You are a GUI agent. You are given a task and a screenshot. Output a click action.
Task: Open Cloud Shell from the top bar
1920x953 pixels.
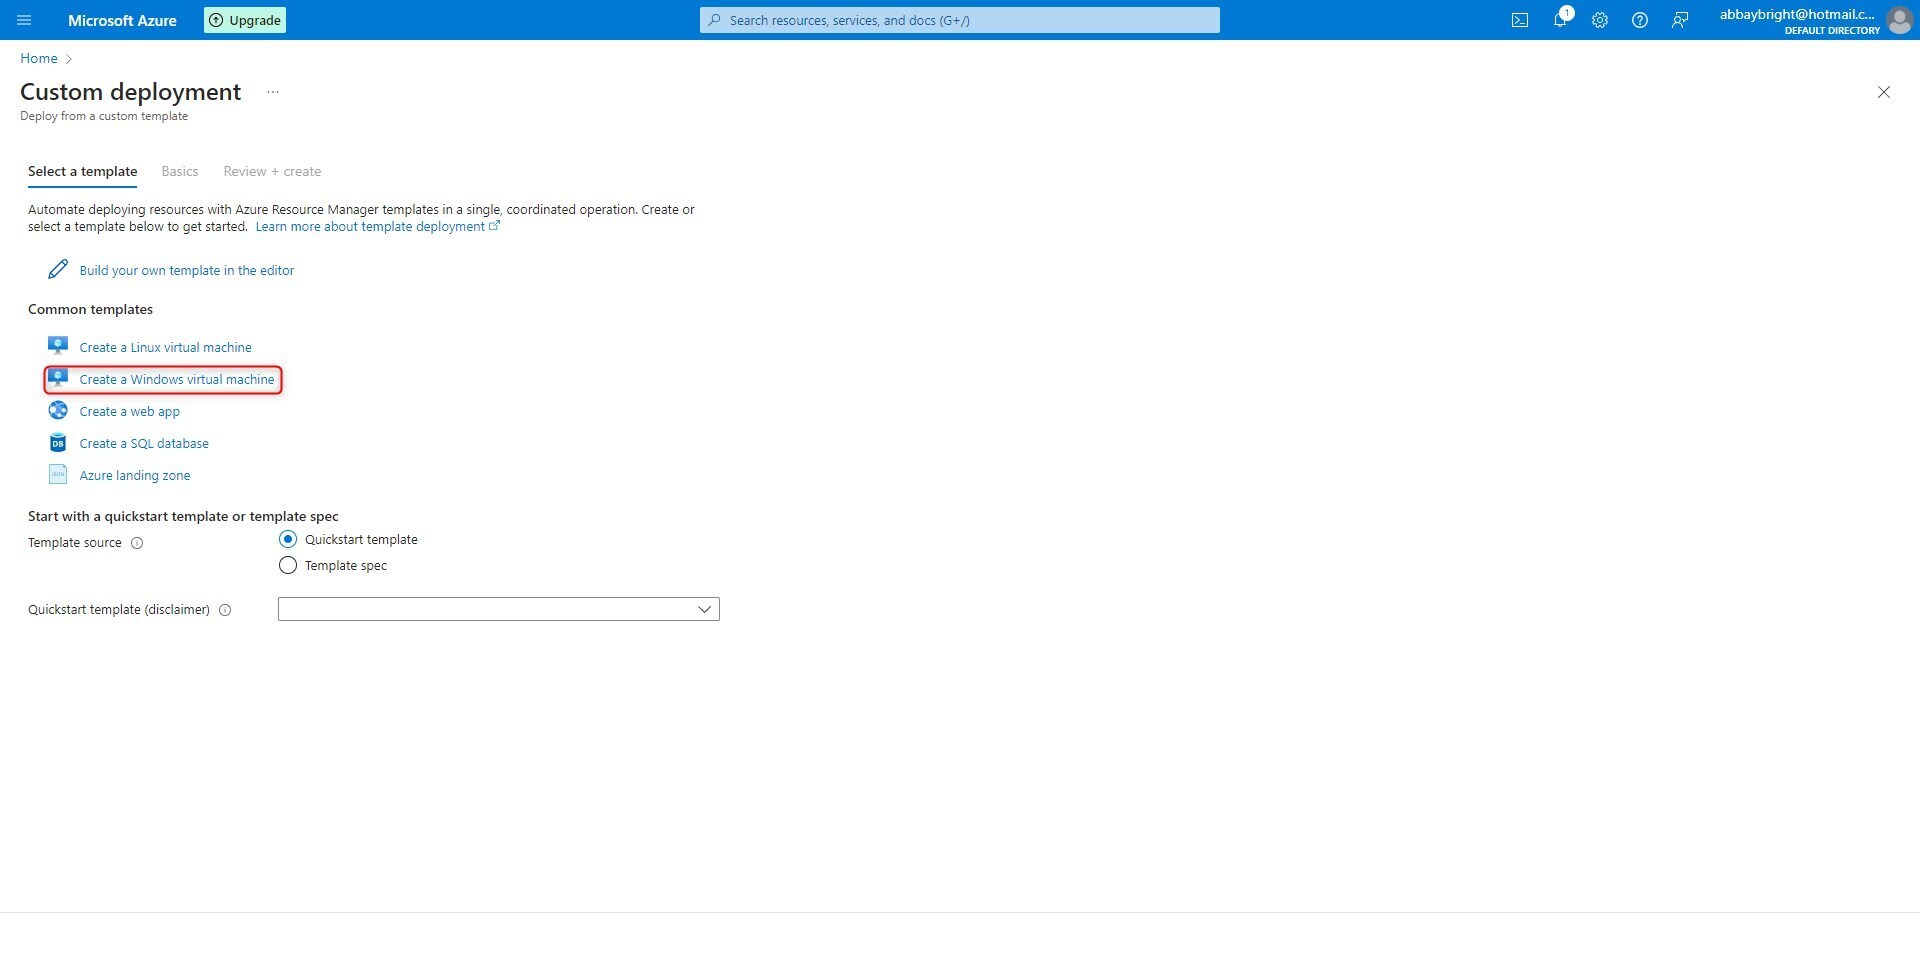click(1520, 20)
